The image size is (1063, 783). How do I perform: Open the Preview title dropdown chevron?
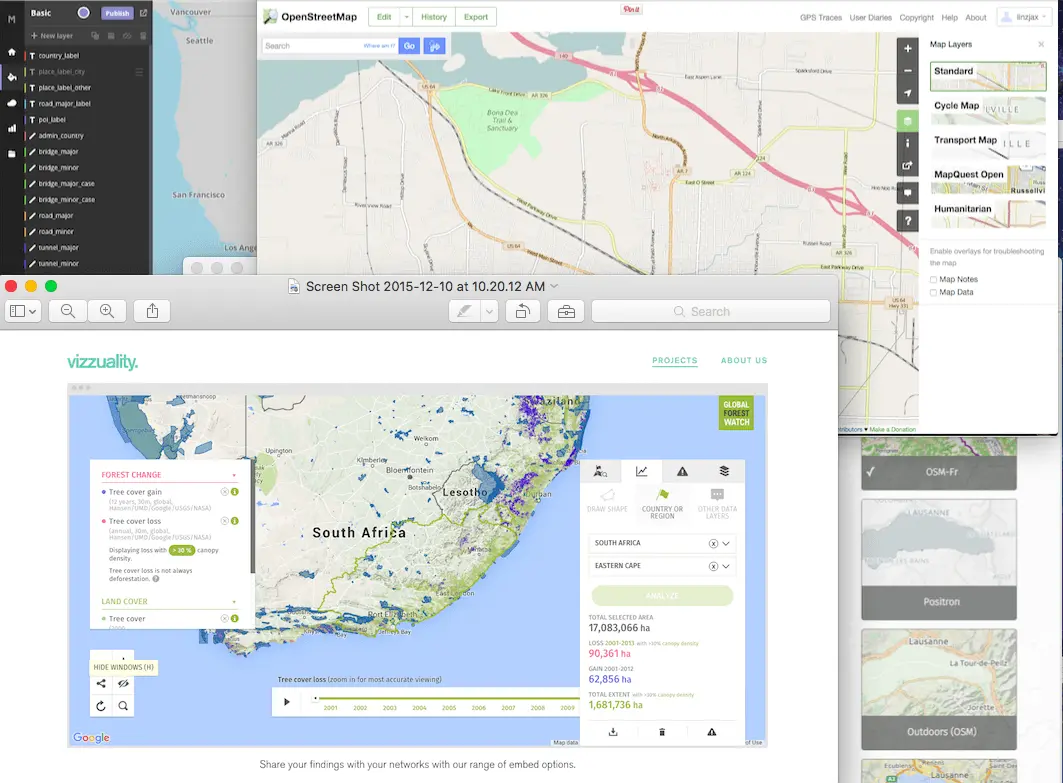(554, 286)
